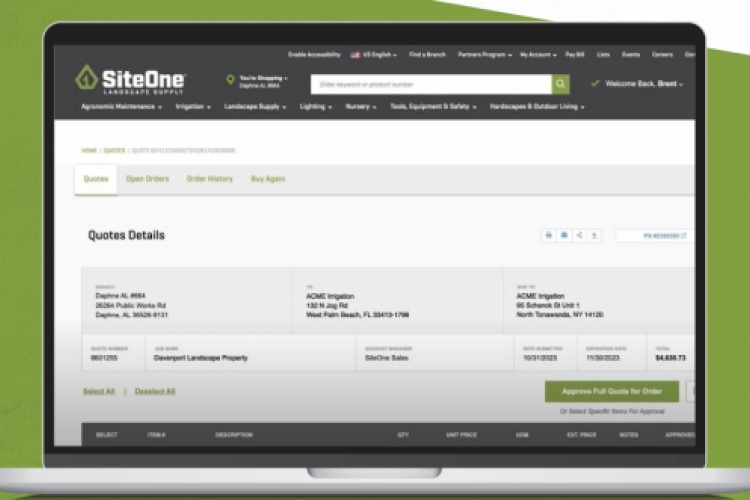Switch to the Order History tab
Viewport: 750px width, 500px height.
[209, 179]
